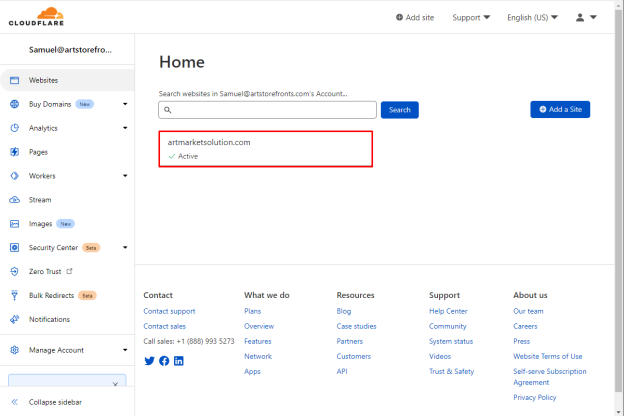
Task: Open the user profile account menu
Action: click(x=586, y=18)
